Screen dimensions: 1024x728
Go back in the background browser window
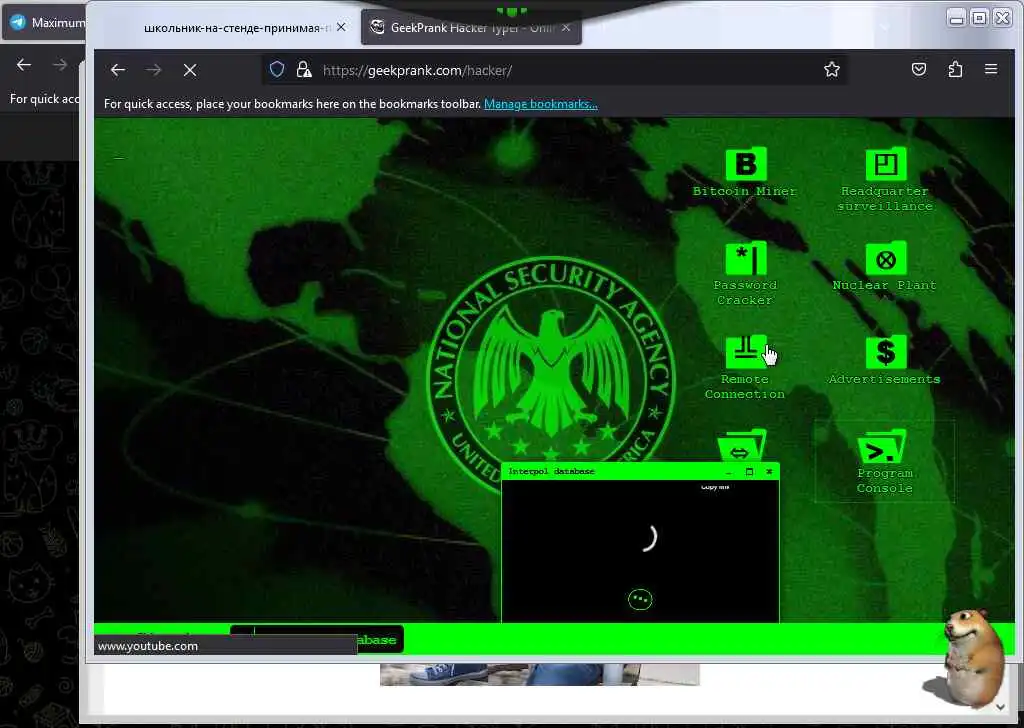point(24,65)
